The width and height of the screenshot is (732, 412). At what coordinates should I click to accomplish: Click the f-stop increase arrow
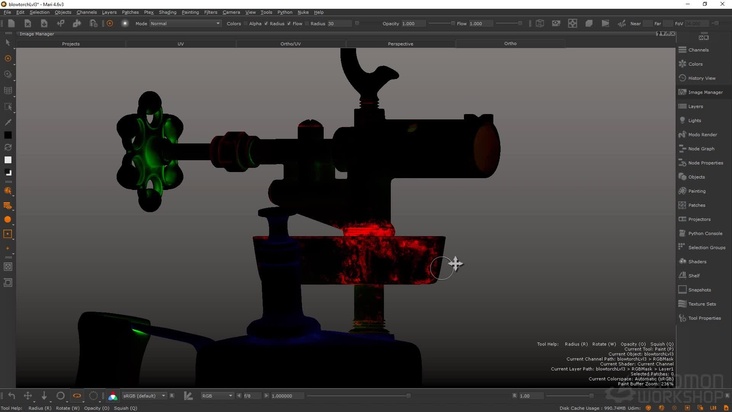(267, 396)
